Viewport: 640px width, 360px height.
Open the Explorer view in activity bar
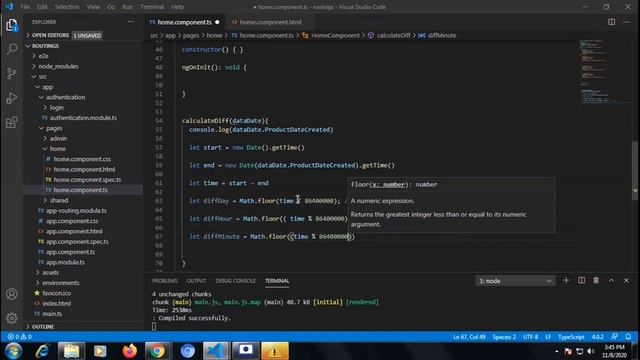(12, 25)
